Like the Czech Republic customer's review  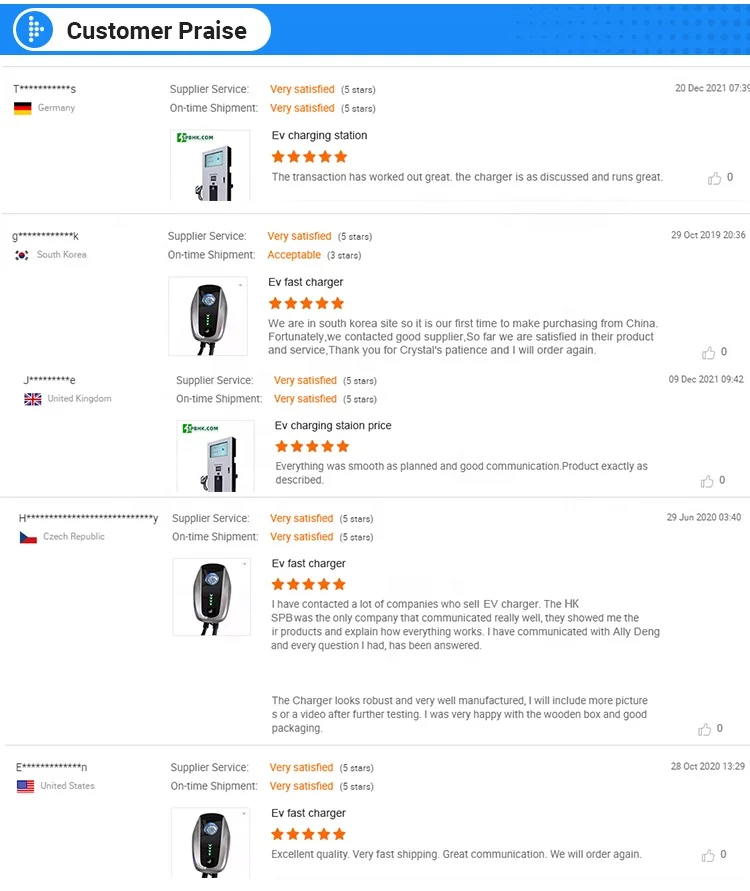705,729
